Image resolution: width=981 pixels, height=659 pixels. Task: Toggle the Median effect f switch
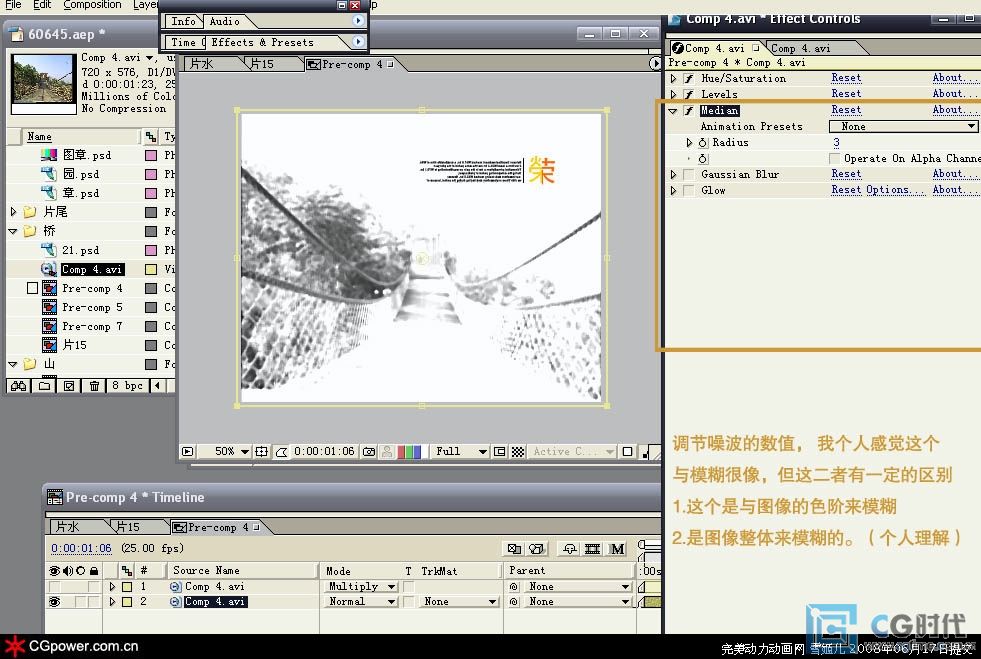coord(689,111)
